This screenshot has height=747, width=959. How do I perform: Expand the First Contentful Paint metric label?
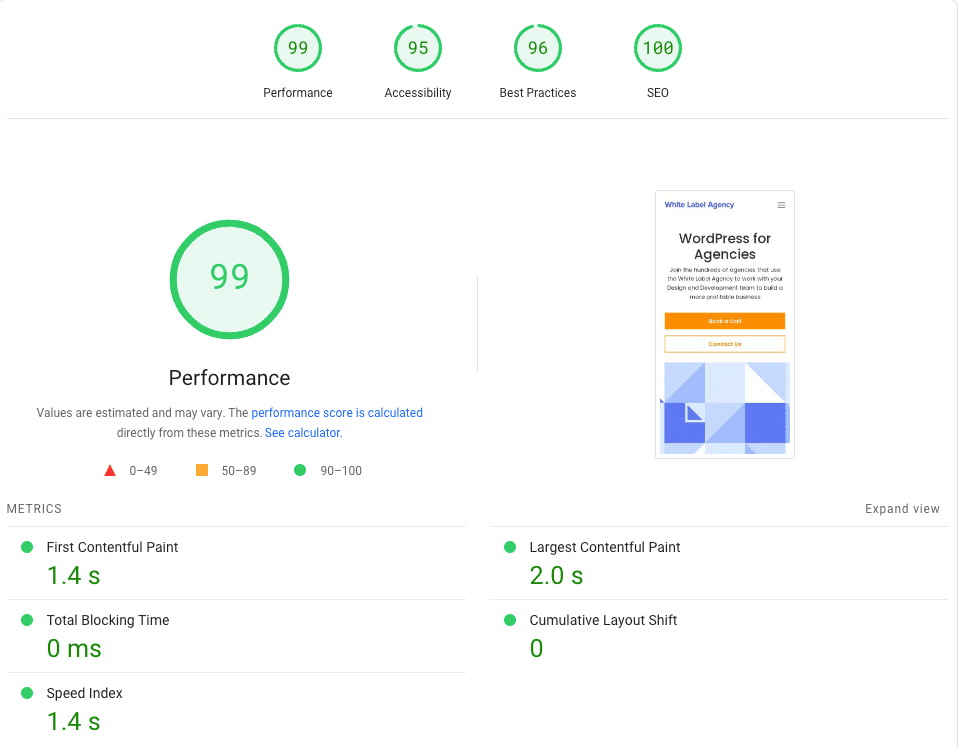tap(112, 547)
